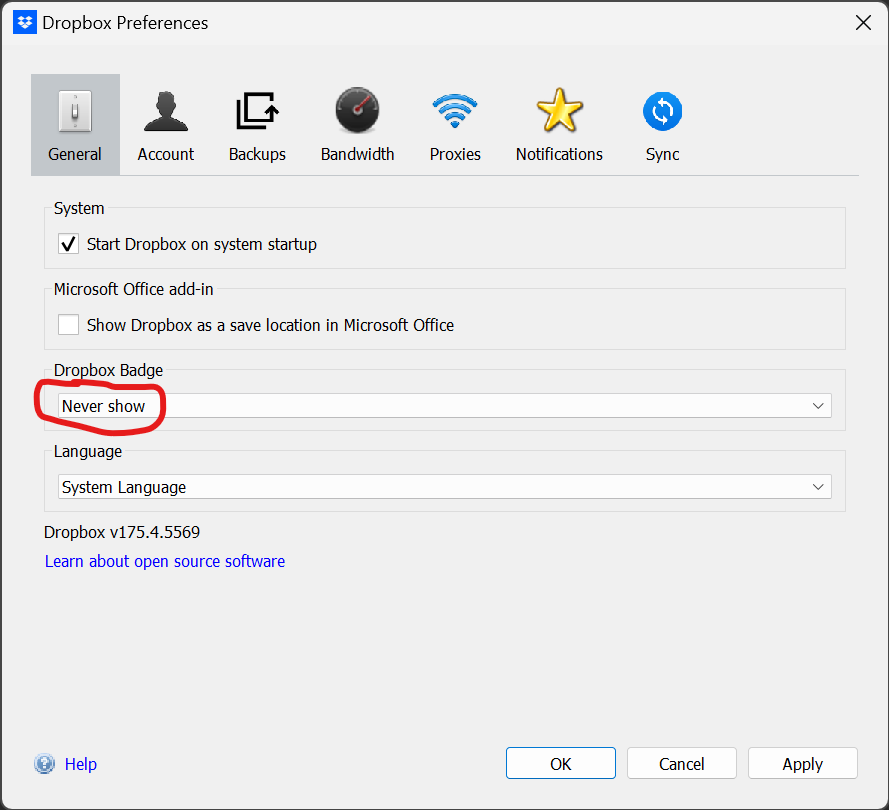Open the Proxies tab wifi icon

point(455,111)
